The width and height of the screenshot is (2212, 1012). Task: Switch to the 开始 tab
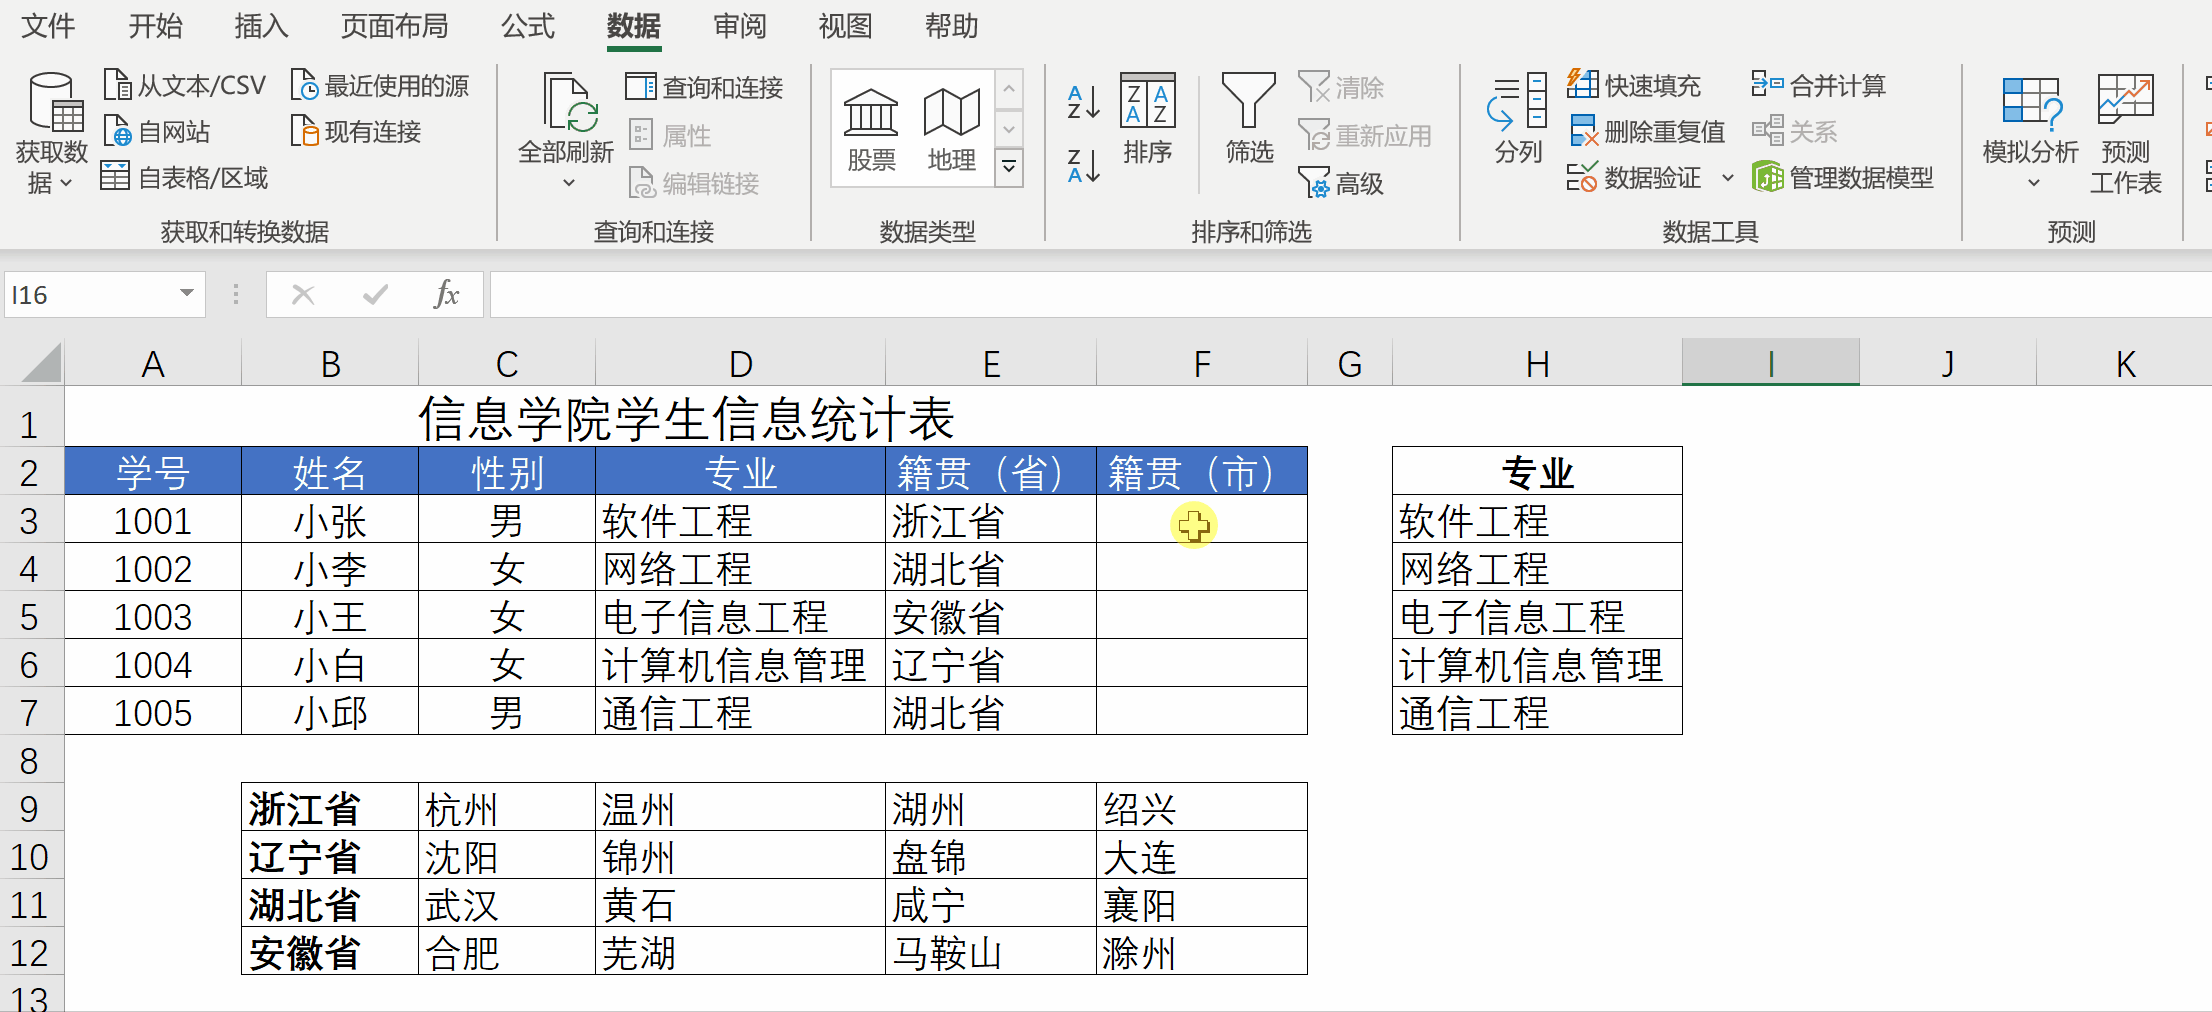tap(155, 26)
